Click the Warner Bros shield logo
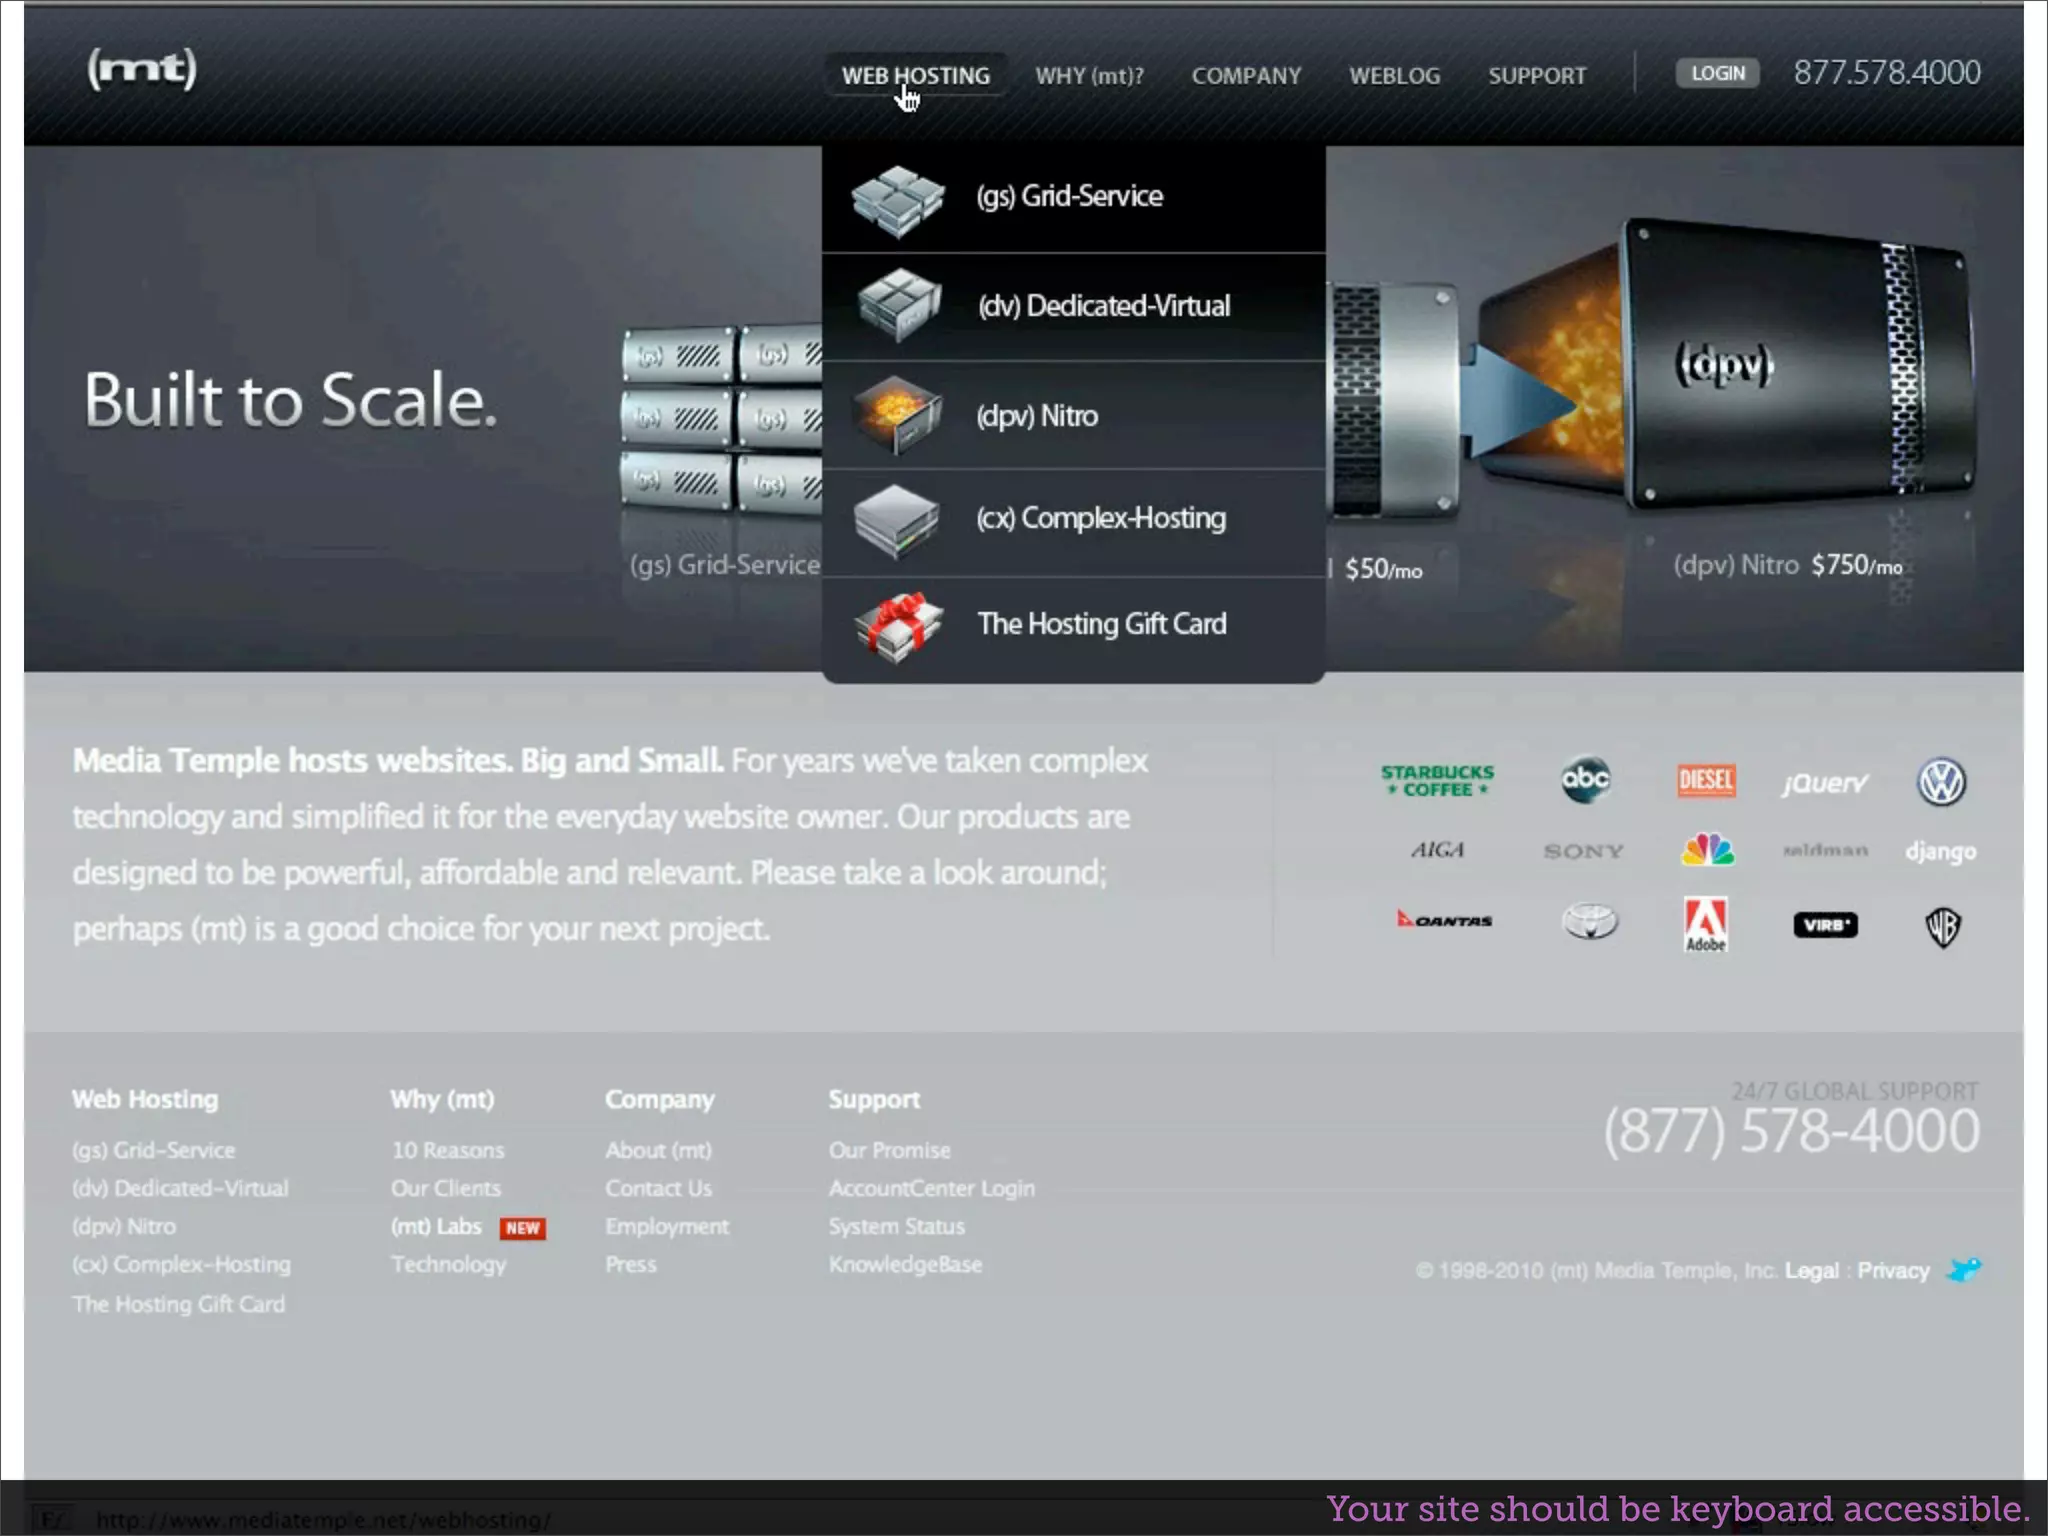The height and width of the screenshot is (1536, 2048). pyautogui.click(x=1942, y=927)
